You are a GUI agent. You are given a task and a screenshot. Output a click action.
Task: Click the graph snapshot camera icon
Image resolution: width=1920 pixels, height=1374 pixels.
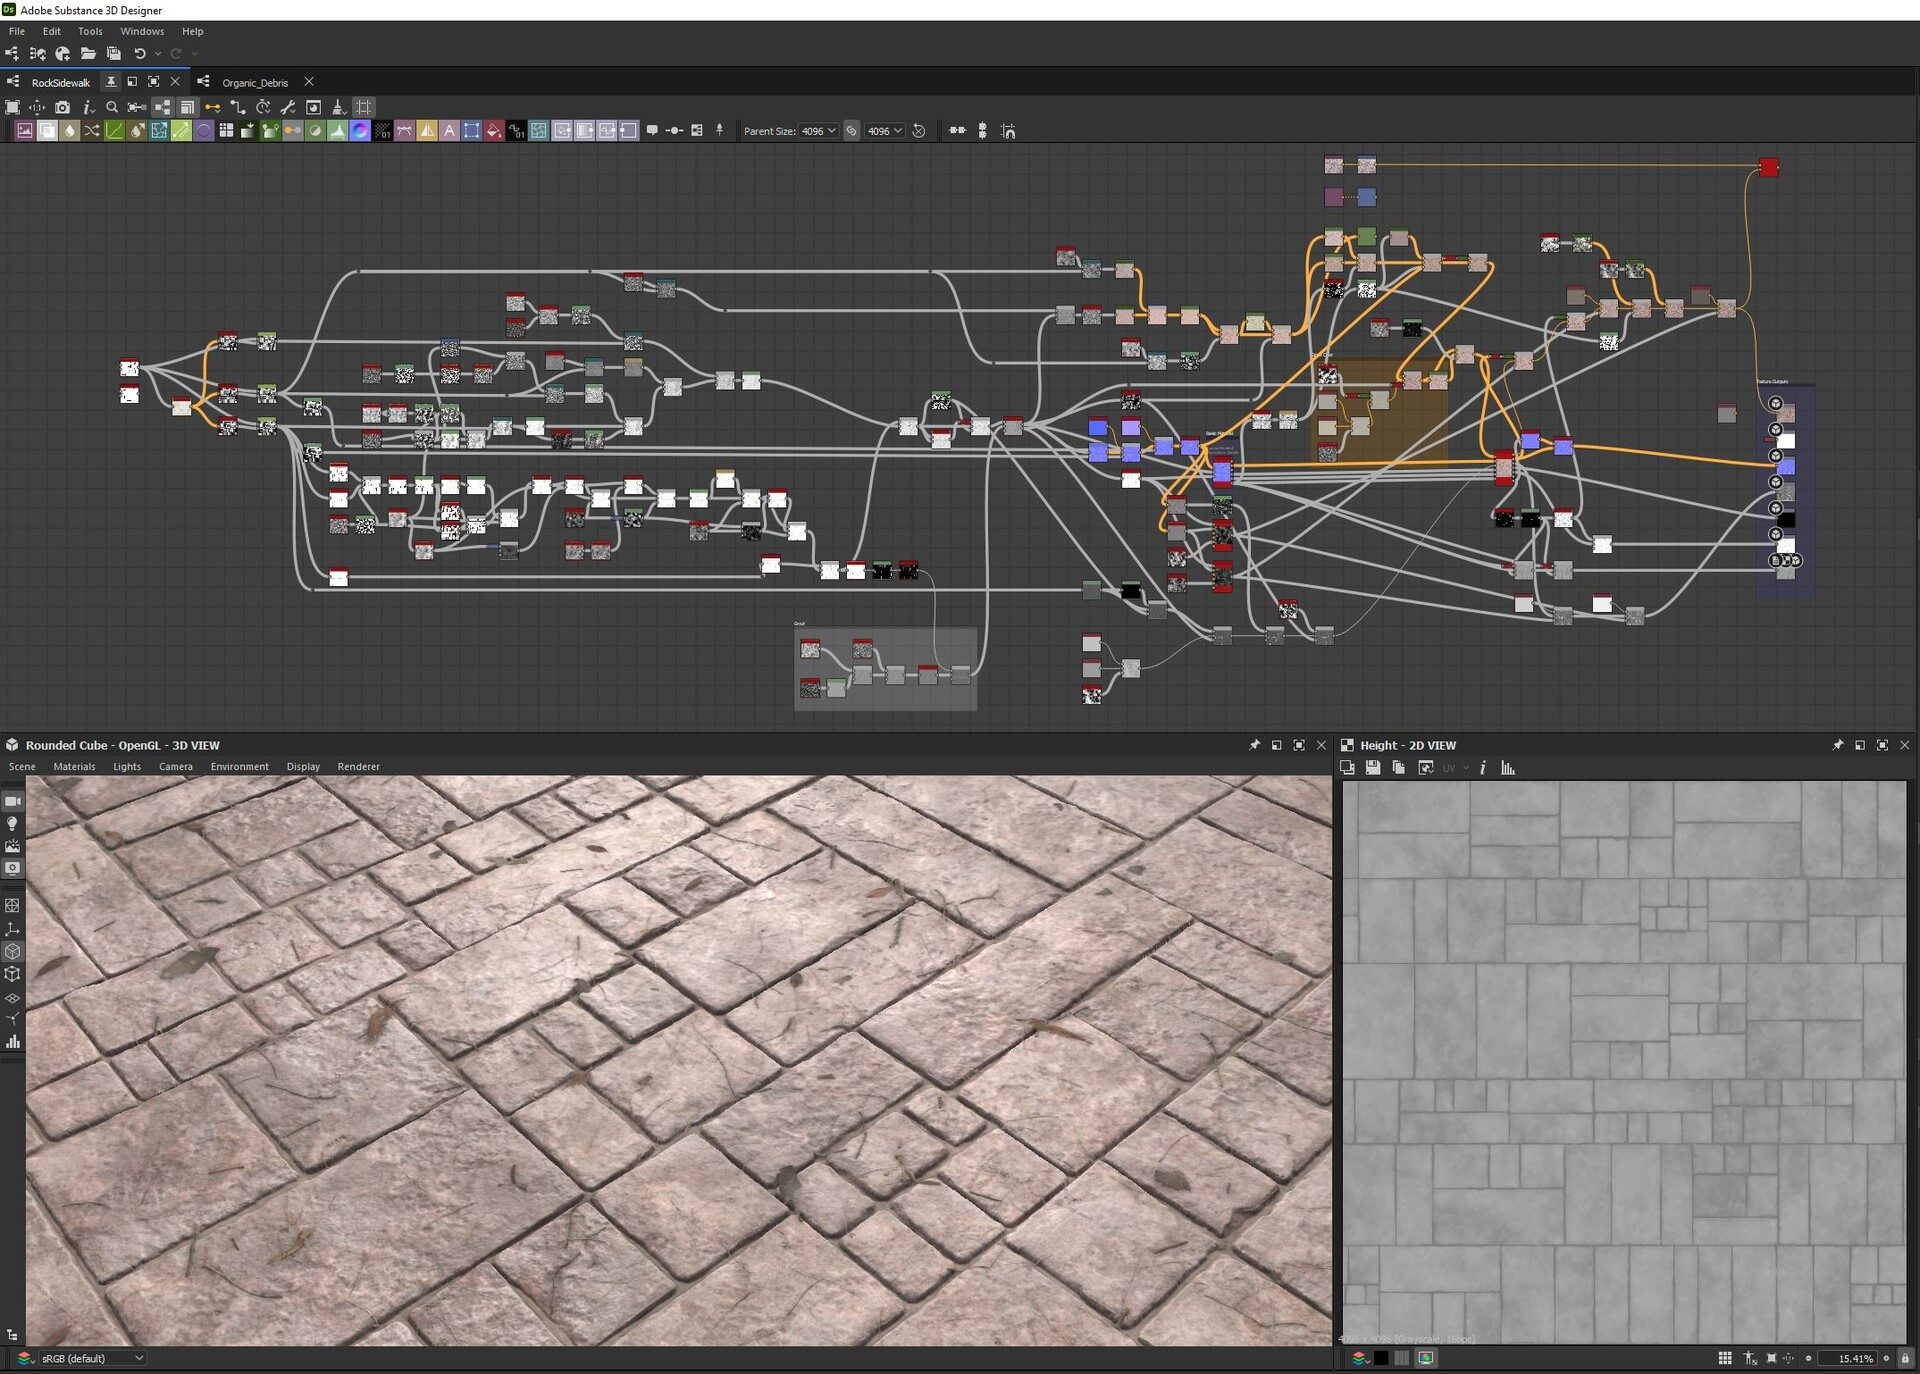coord(63,107)
